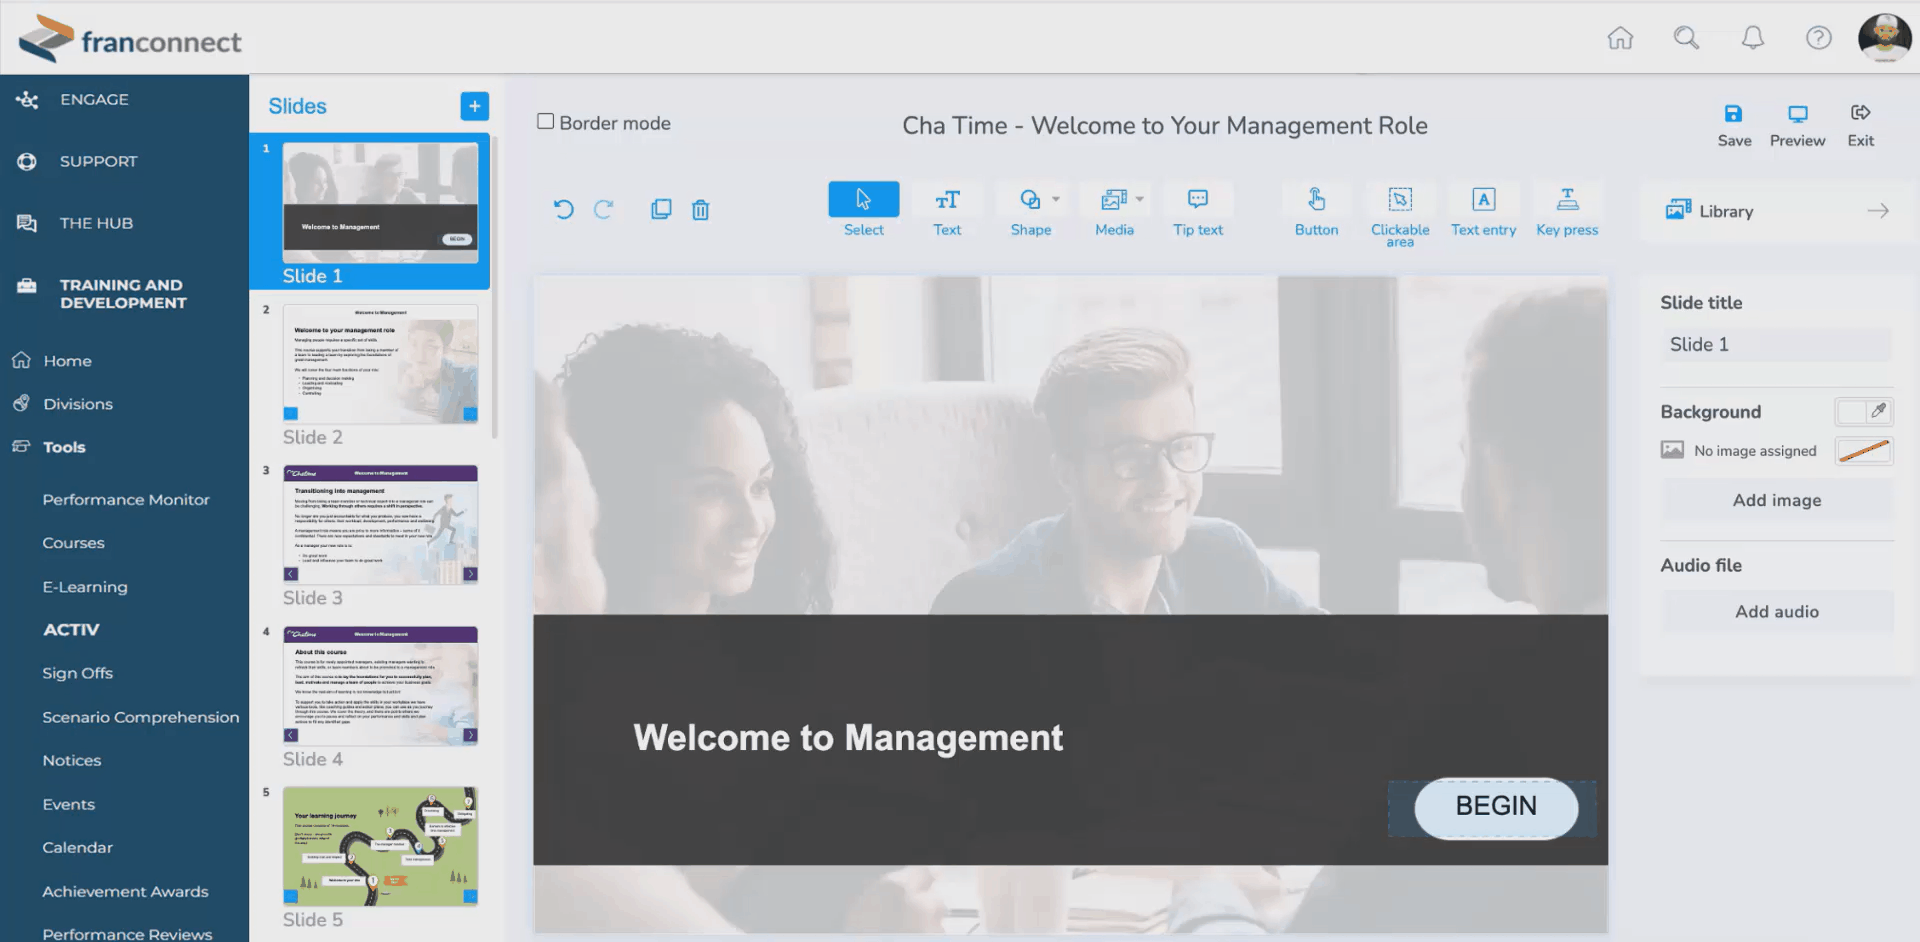The width and height of the screenshot is (1920, 942).
Task: Open Sign Offs page
Action: point(77,673)
